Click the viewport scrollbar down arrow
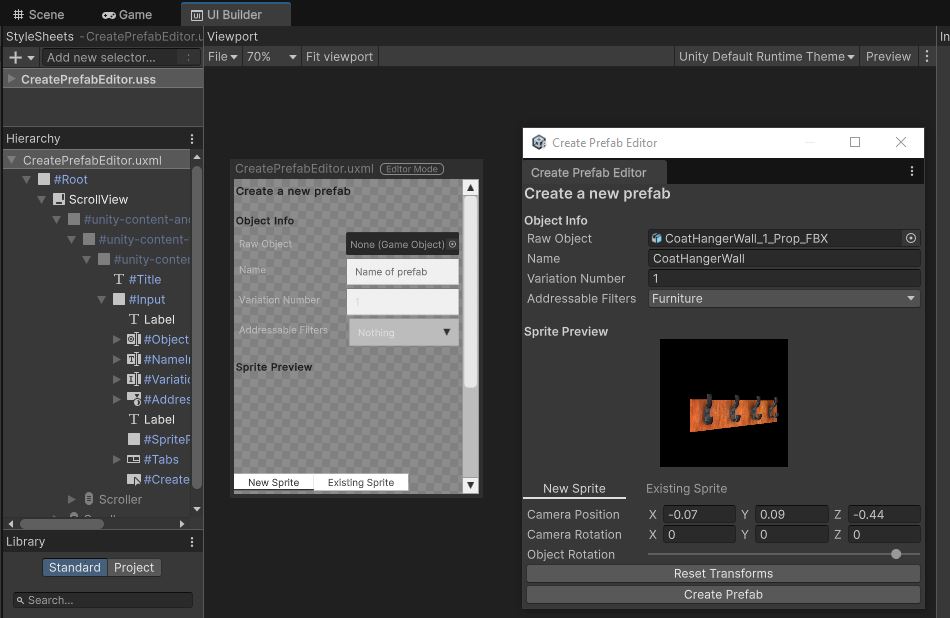950x618 pixels. coord(470,485)
